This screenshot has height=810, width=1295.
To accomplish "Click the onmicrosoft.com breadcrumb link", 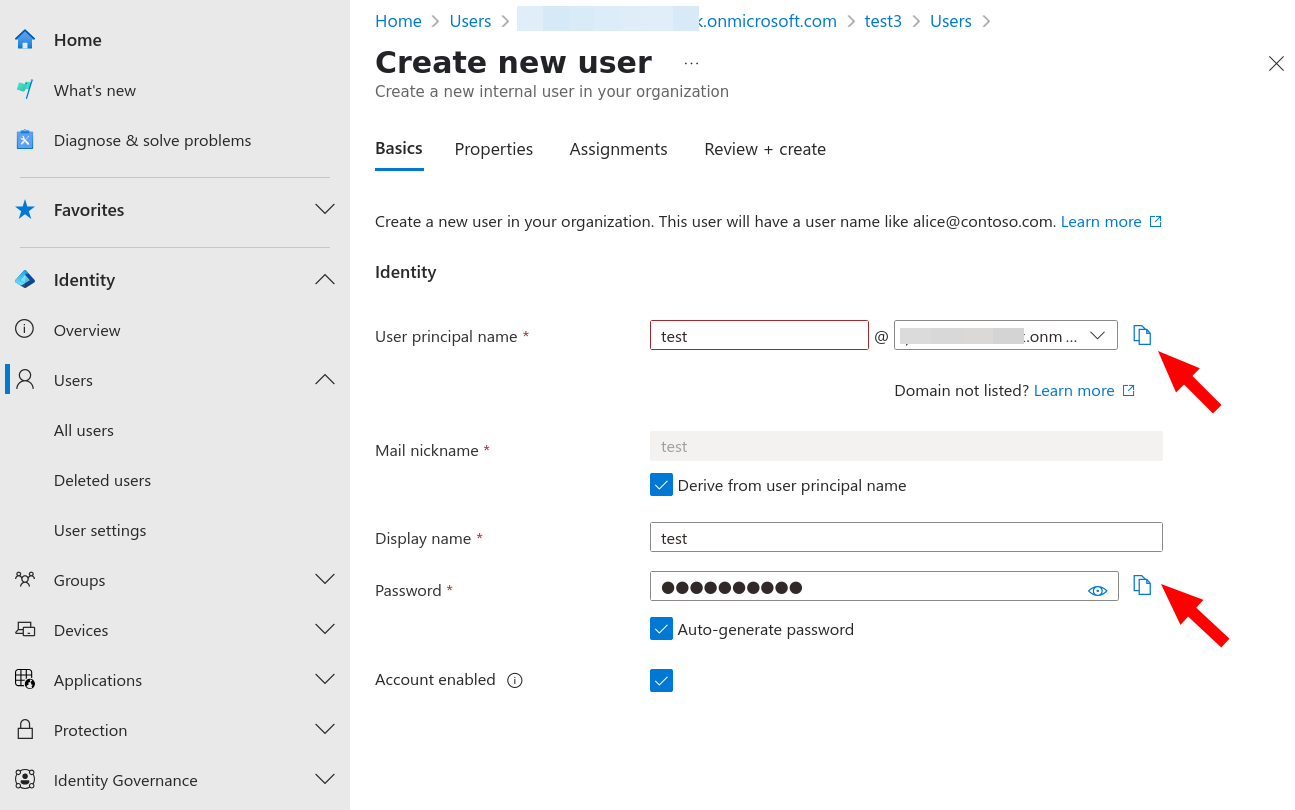I will click(677, 21).
